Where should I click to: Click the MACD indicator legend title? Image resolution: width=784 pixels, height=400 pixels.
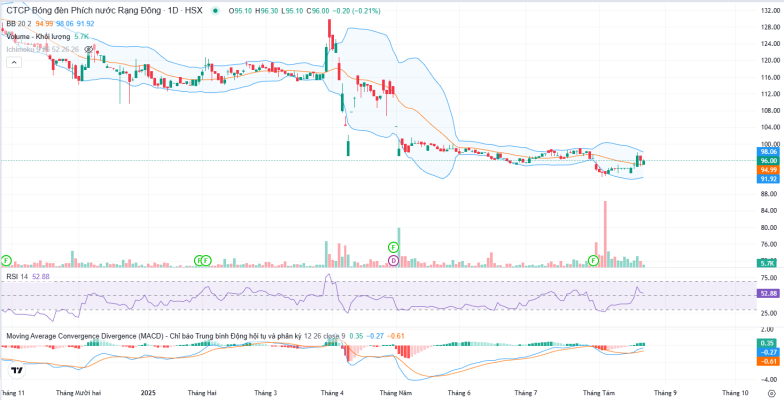pos(154,336)
